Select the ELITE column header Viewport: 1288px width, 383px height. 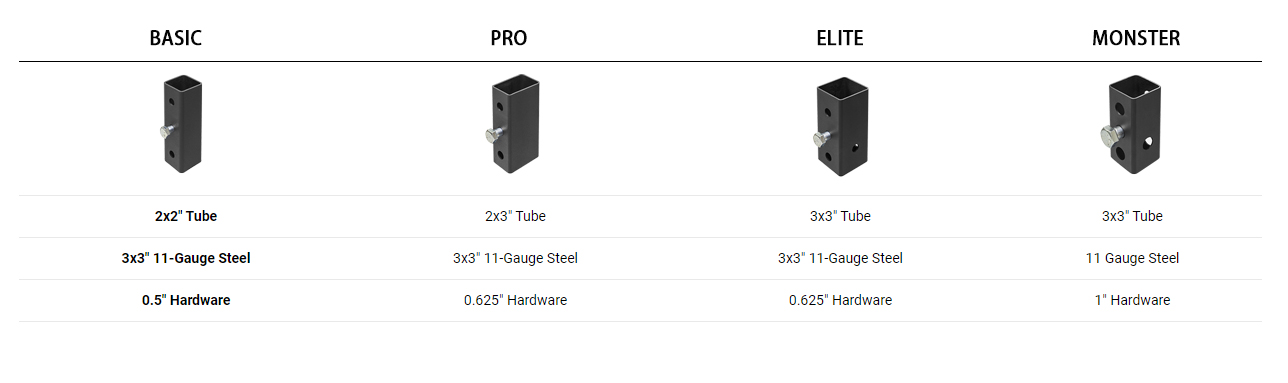coord(840,38)
